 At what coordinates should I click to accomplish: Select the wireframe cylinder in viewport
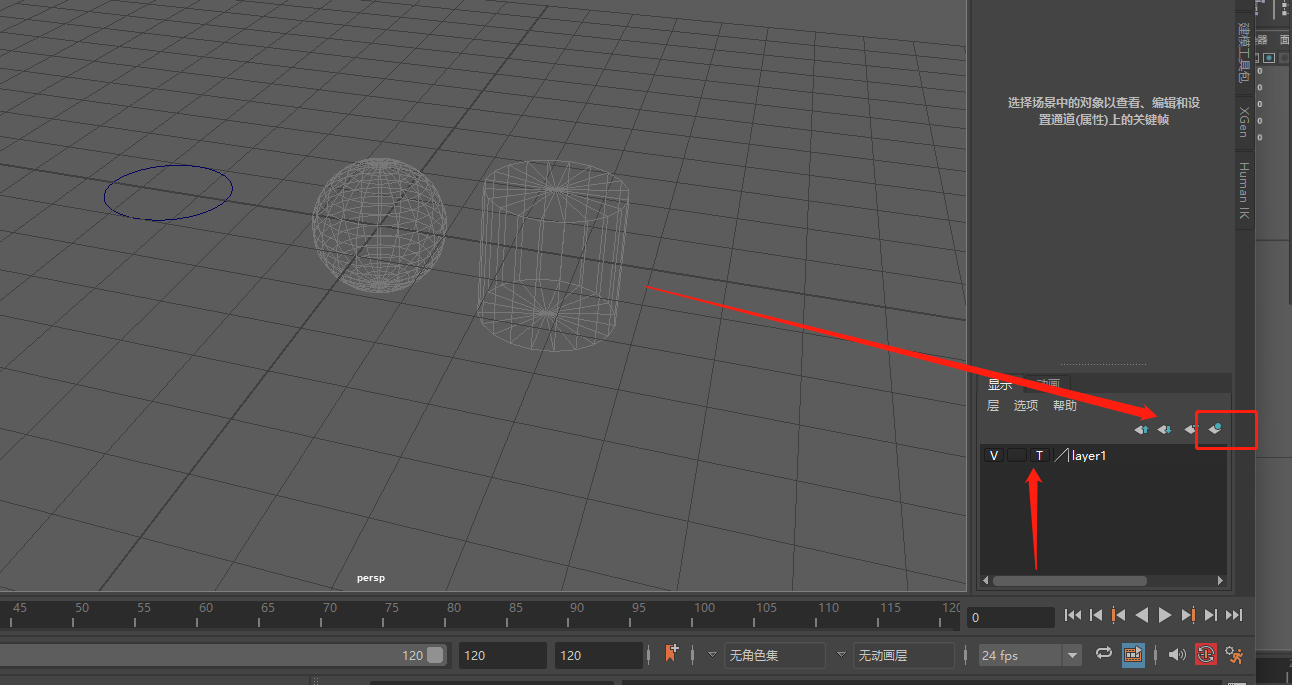pos(555,255)
